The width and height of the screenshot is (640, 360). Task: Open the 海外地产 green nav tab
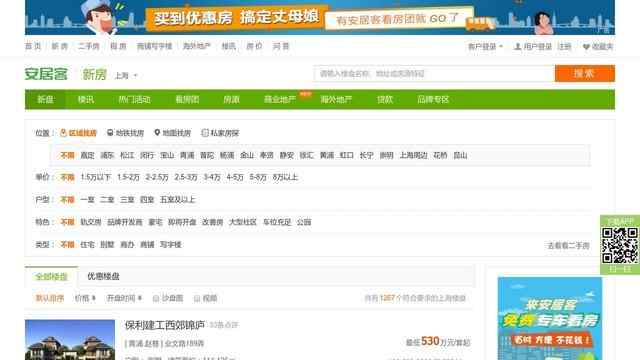(336, 99)
